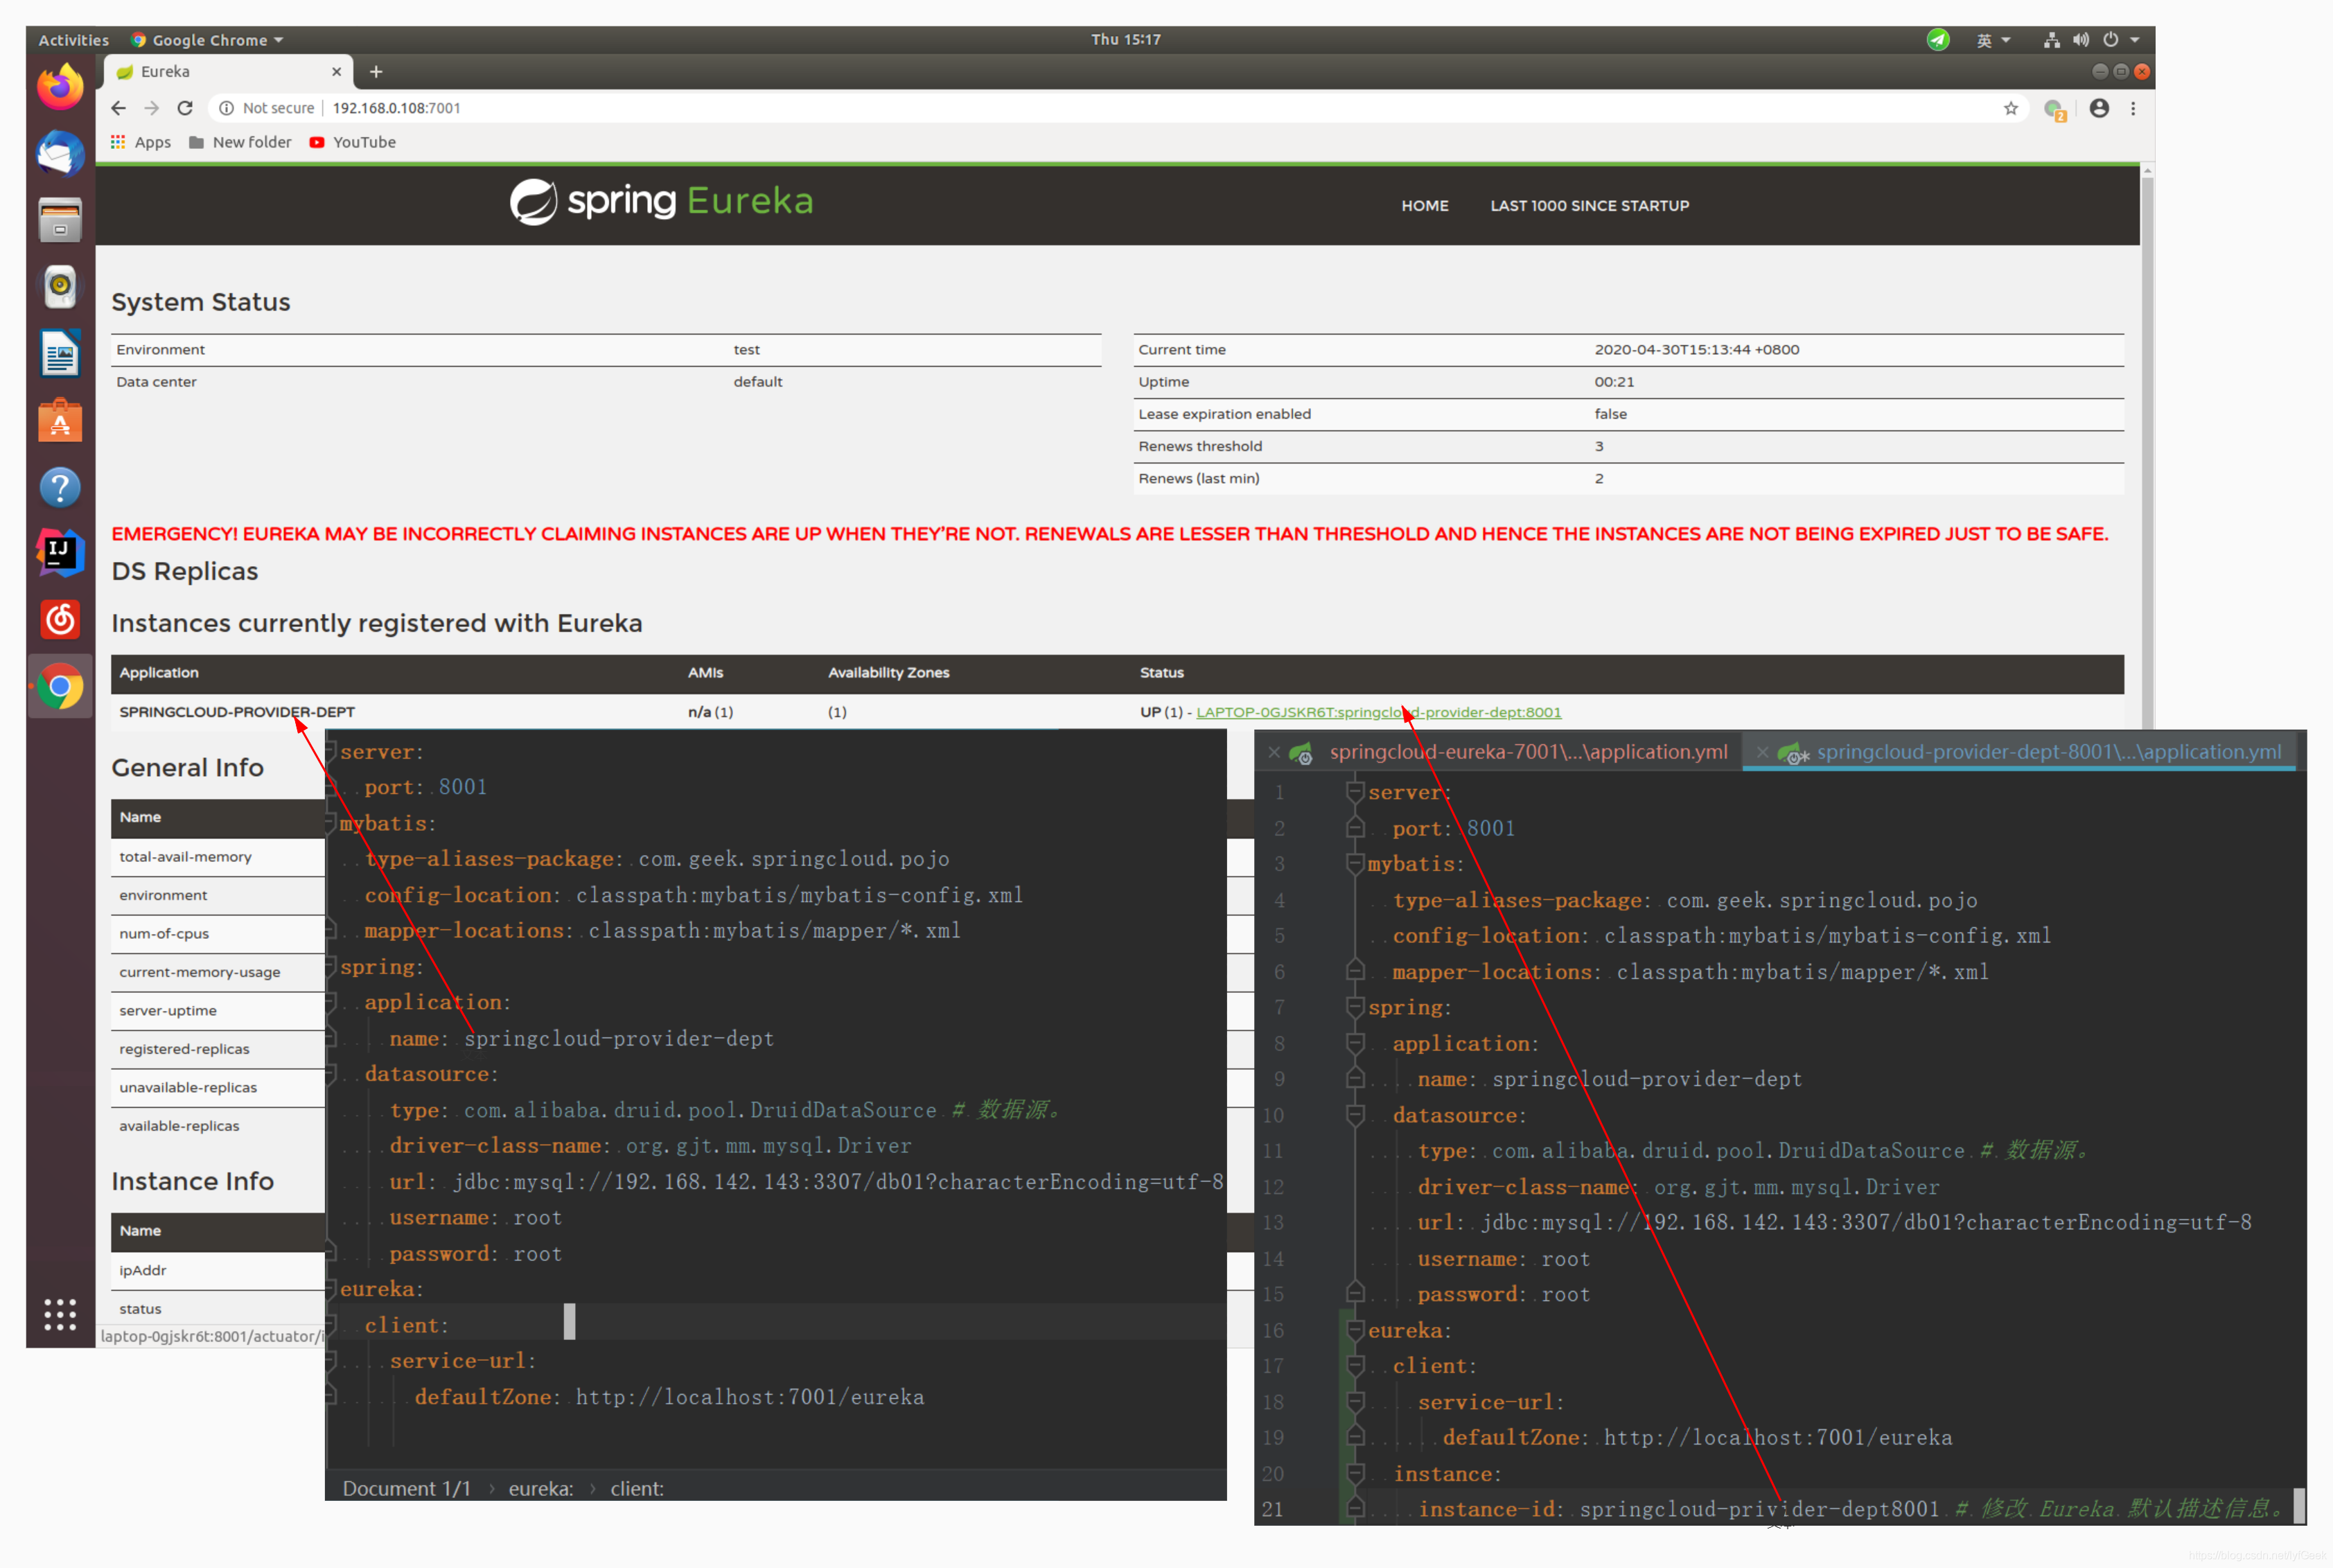Open the Help dock icon

point(60,487)
